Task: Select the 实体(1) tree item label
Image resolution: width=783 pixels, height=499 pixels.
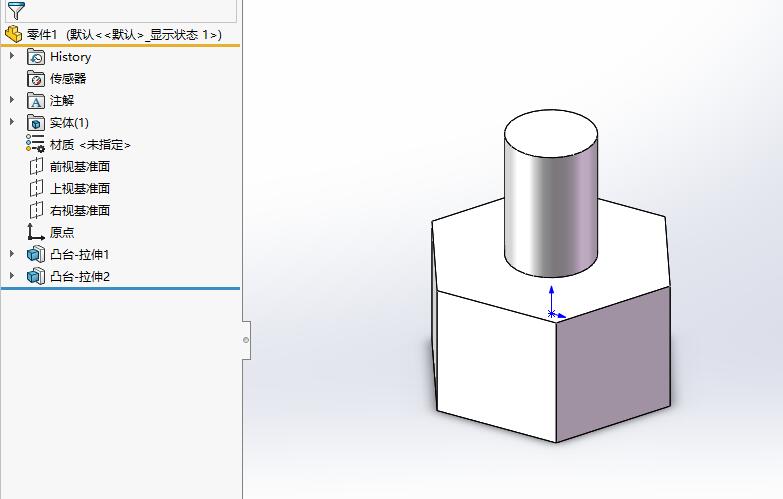Action: 69,123
